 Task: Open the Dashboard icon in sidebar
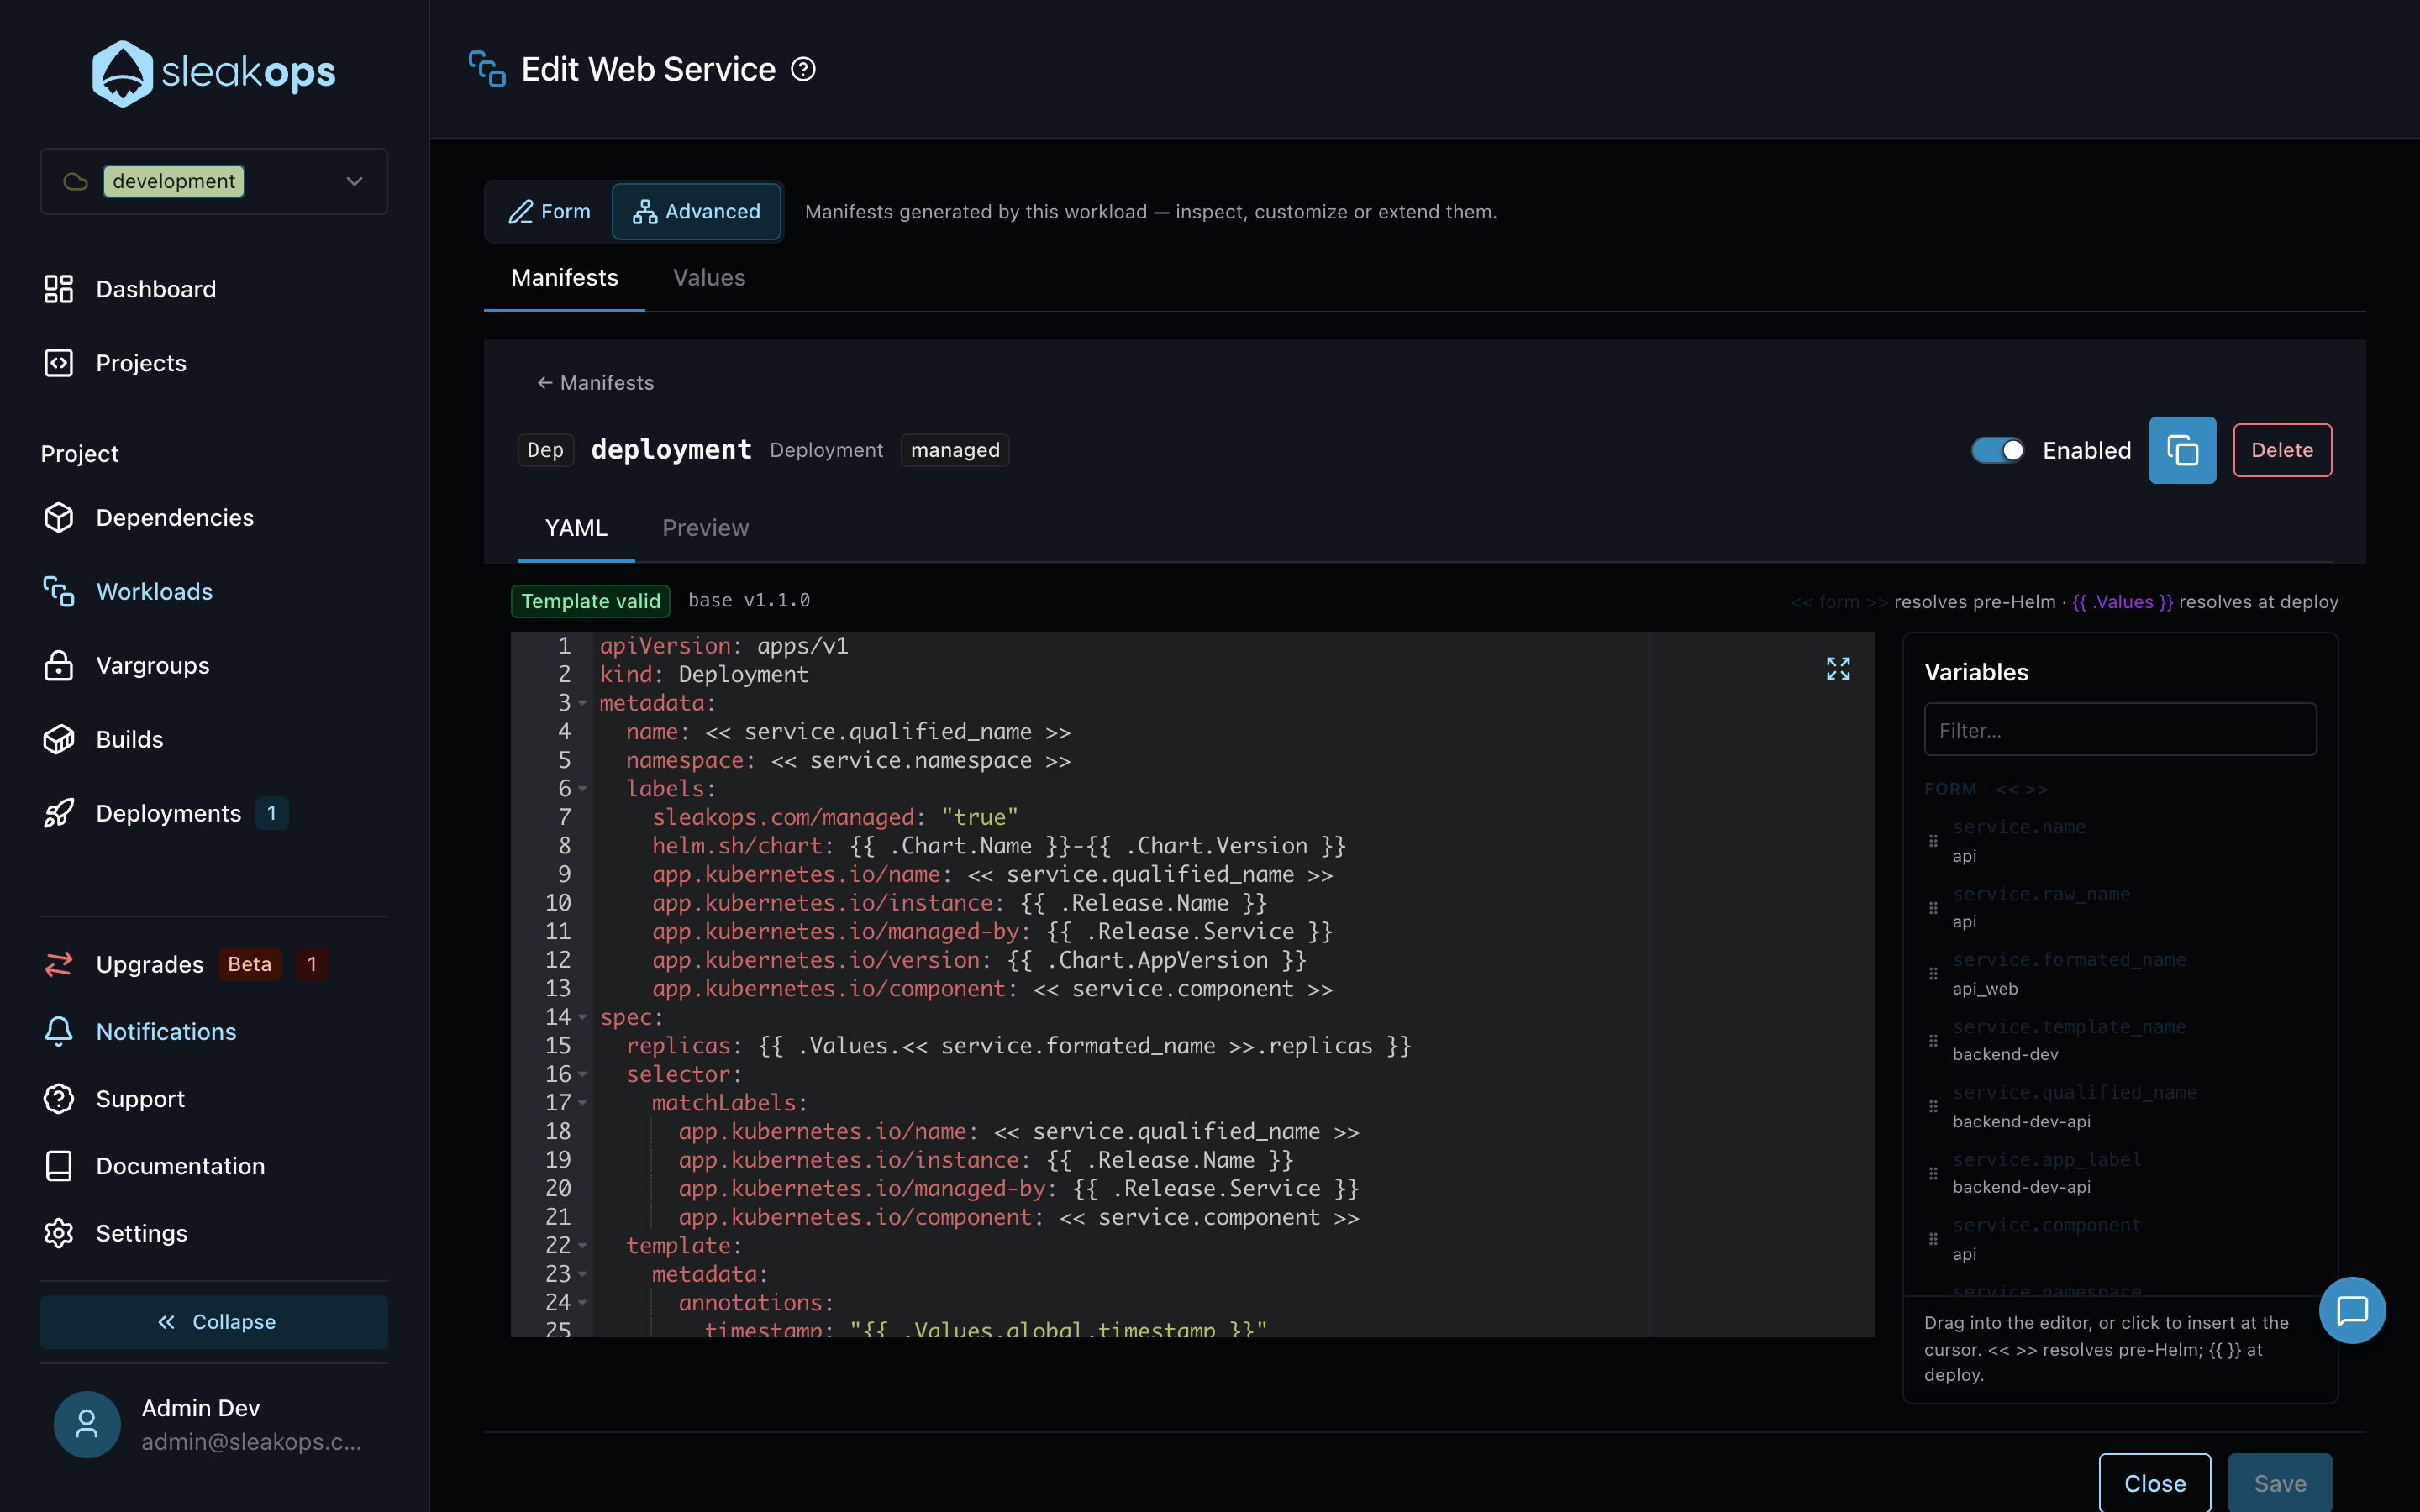pos(59,289)
